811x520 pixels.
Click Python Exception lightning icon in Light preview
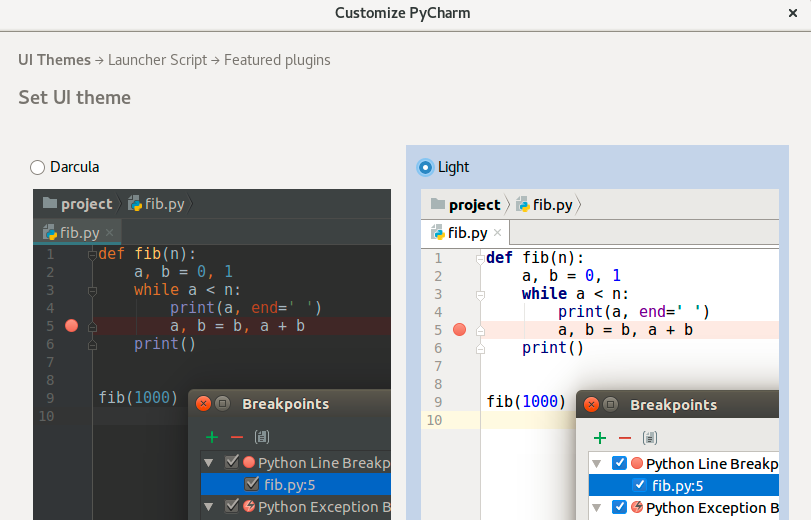[637, 507]
